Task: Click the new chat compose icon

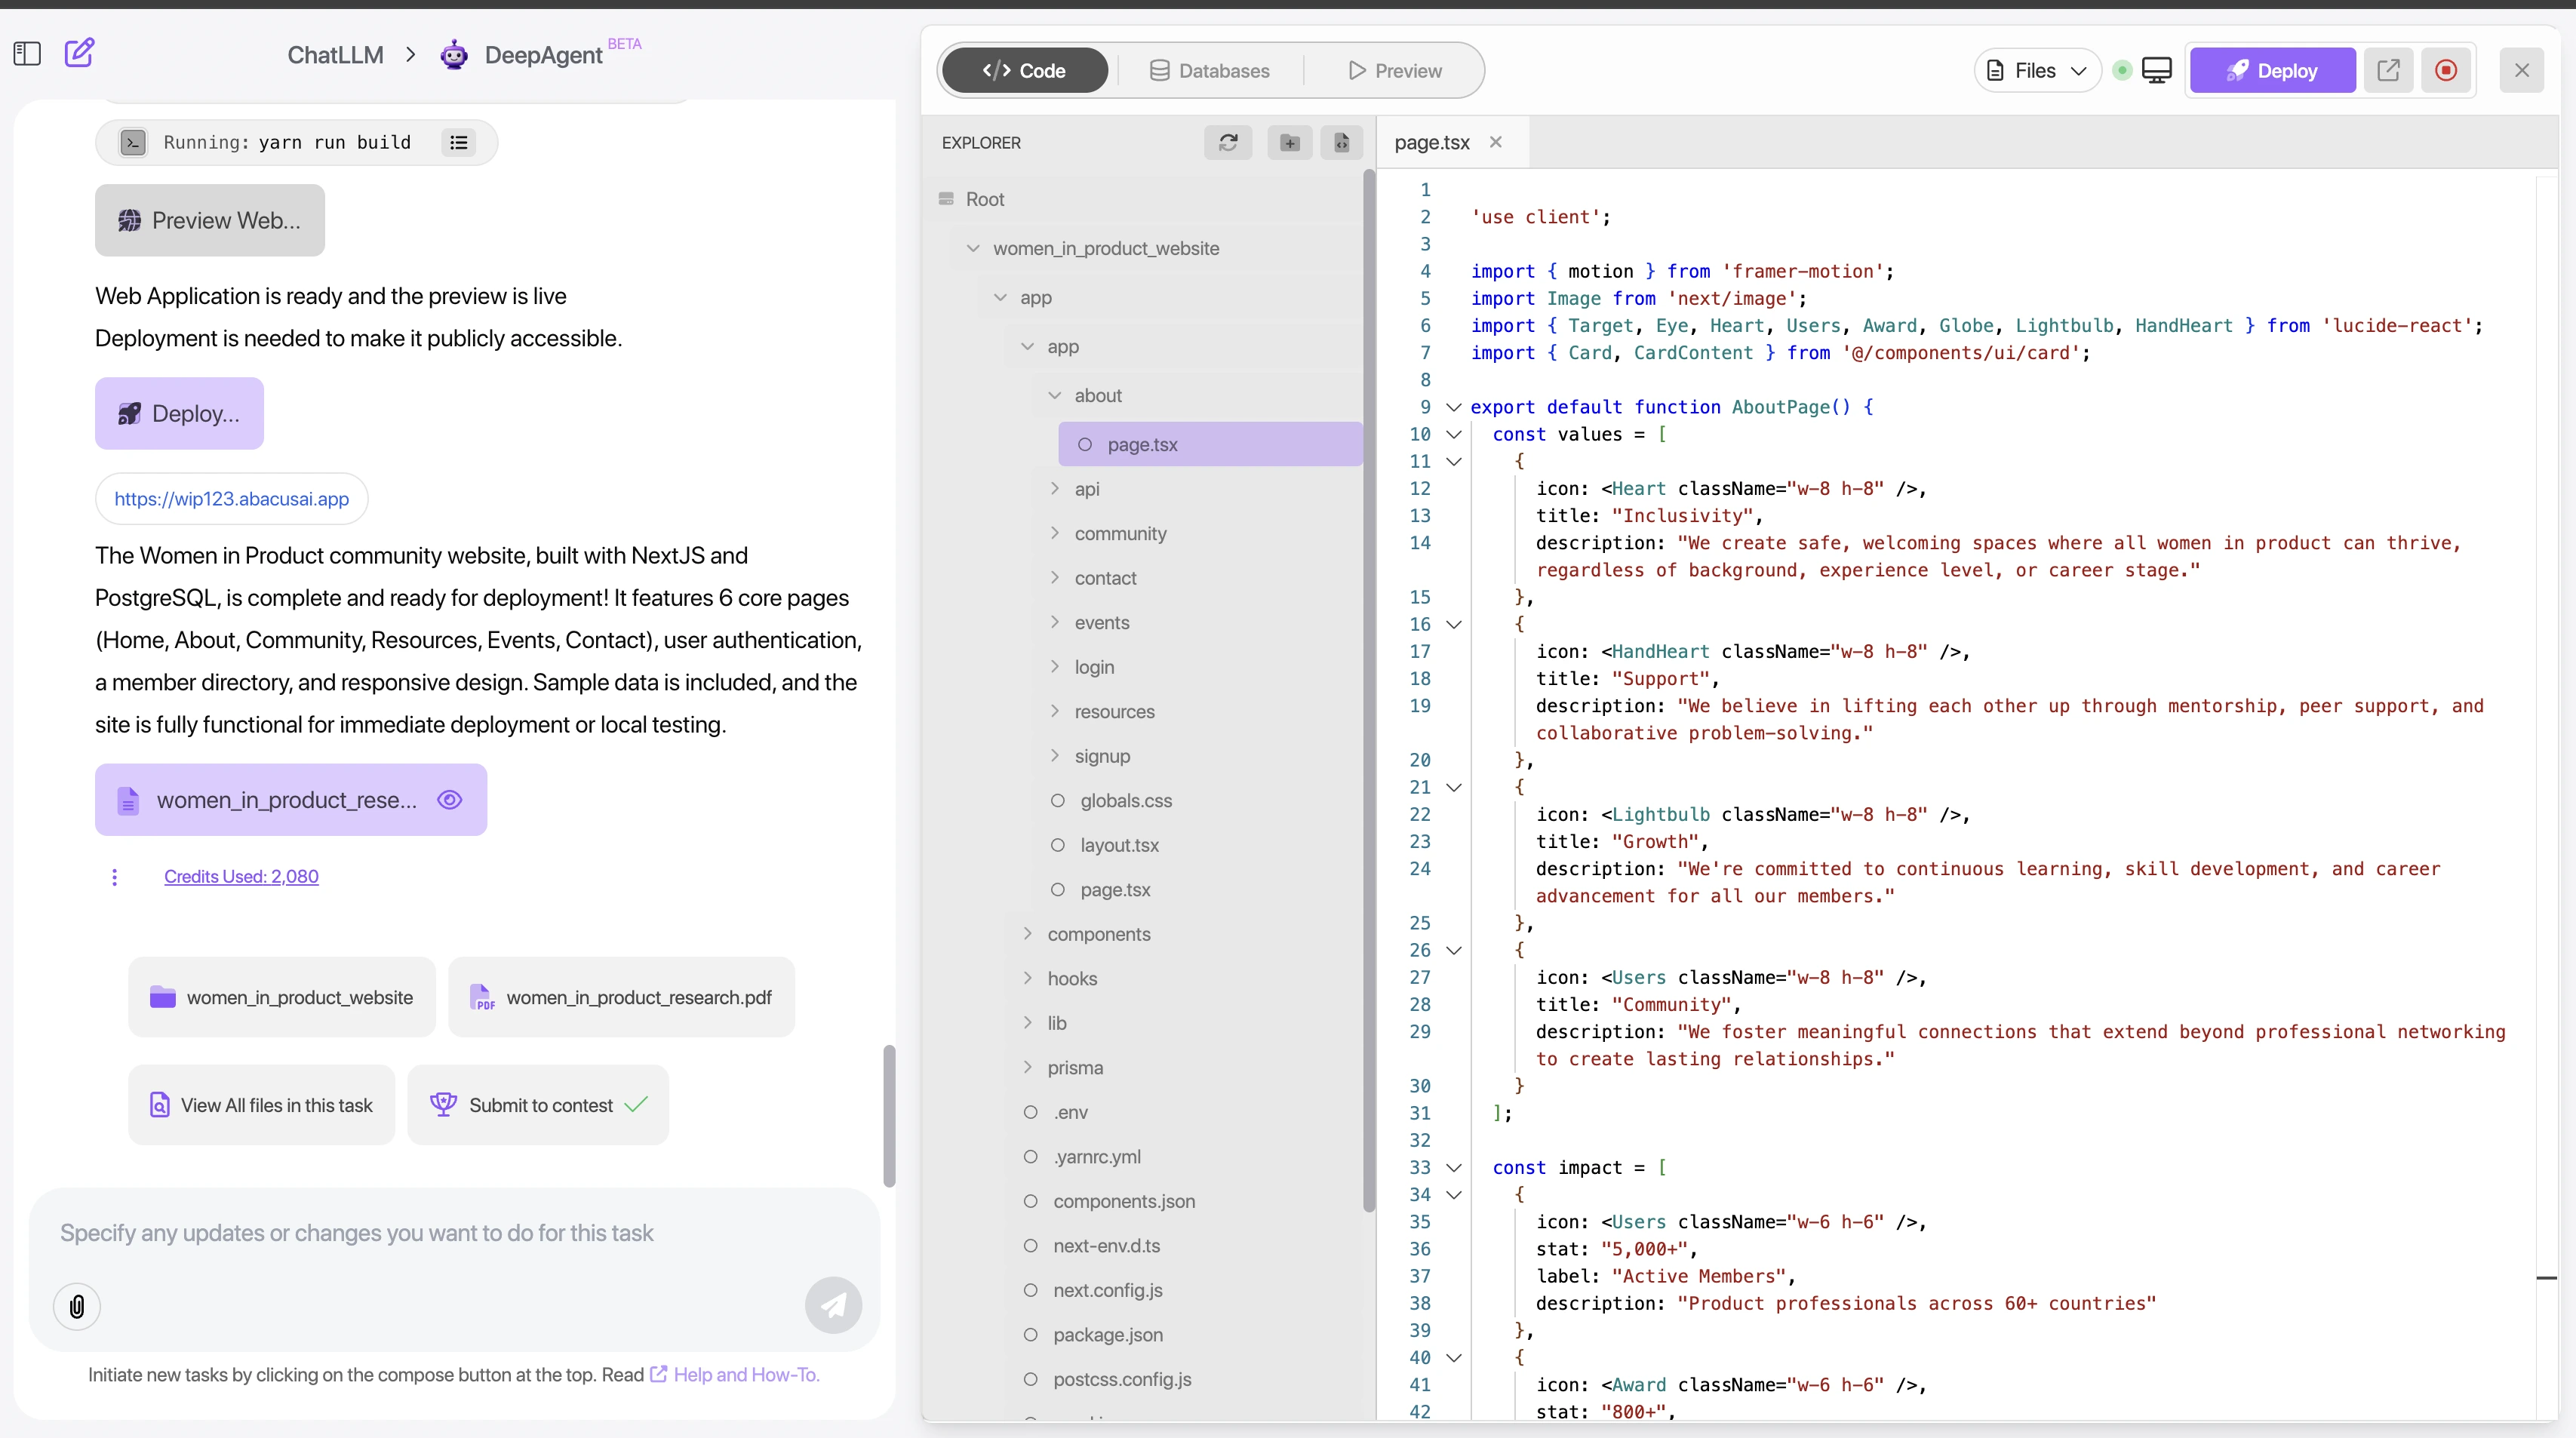Action: [x=79, y=53]
